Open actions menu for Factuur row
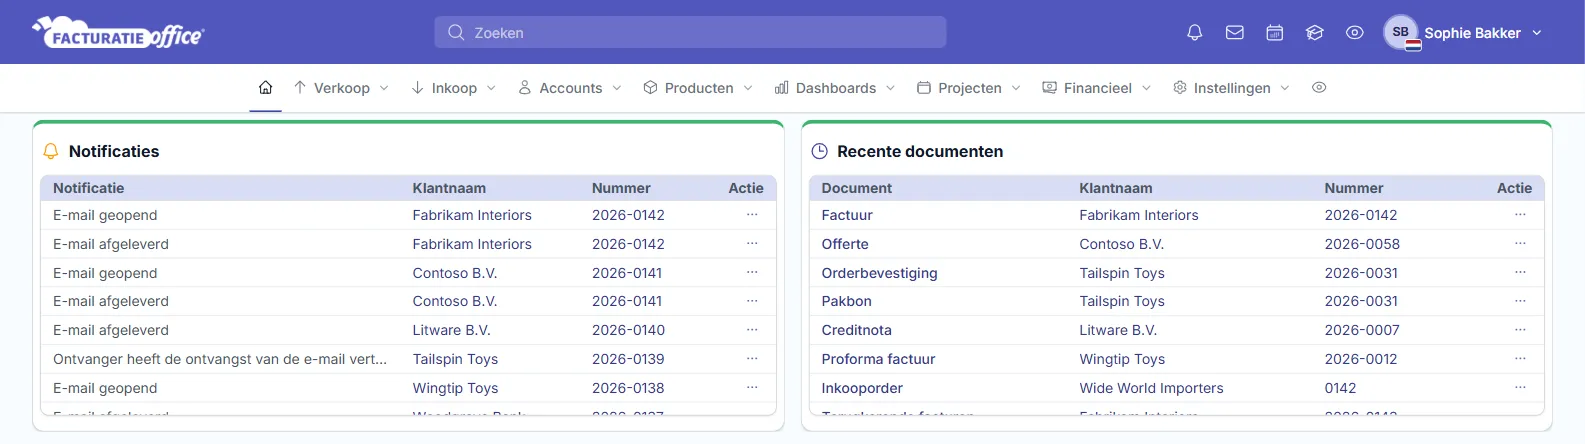This screenshot has height=444, width=1585. 1520,215
